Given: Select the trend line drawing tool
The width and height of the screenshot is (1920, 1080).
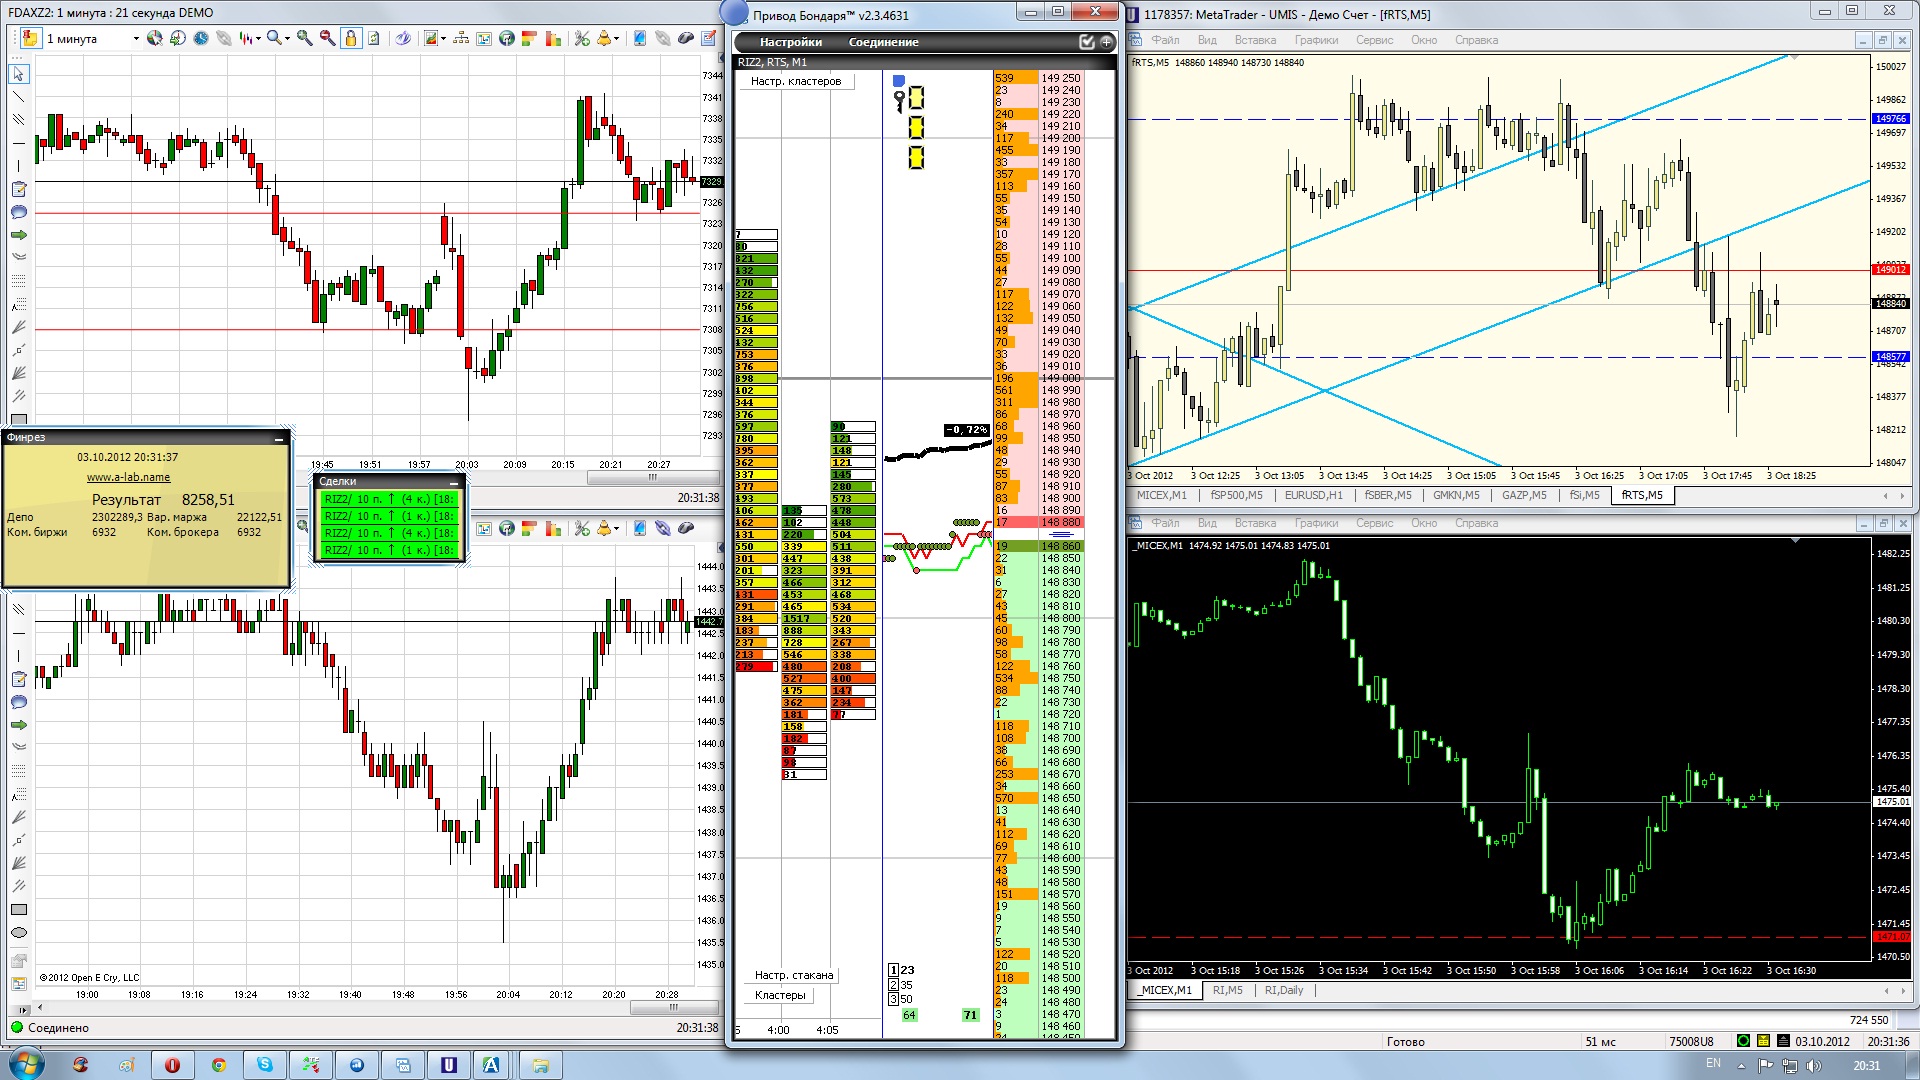Looking at the screenshot, I should point(18,97).
